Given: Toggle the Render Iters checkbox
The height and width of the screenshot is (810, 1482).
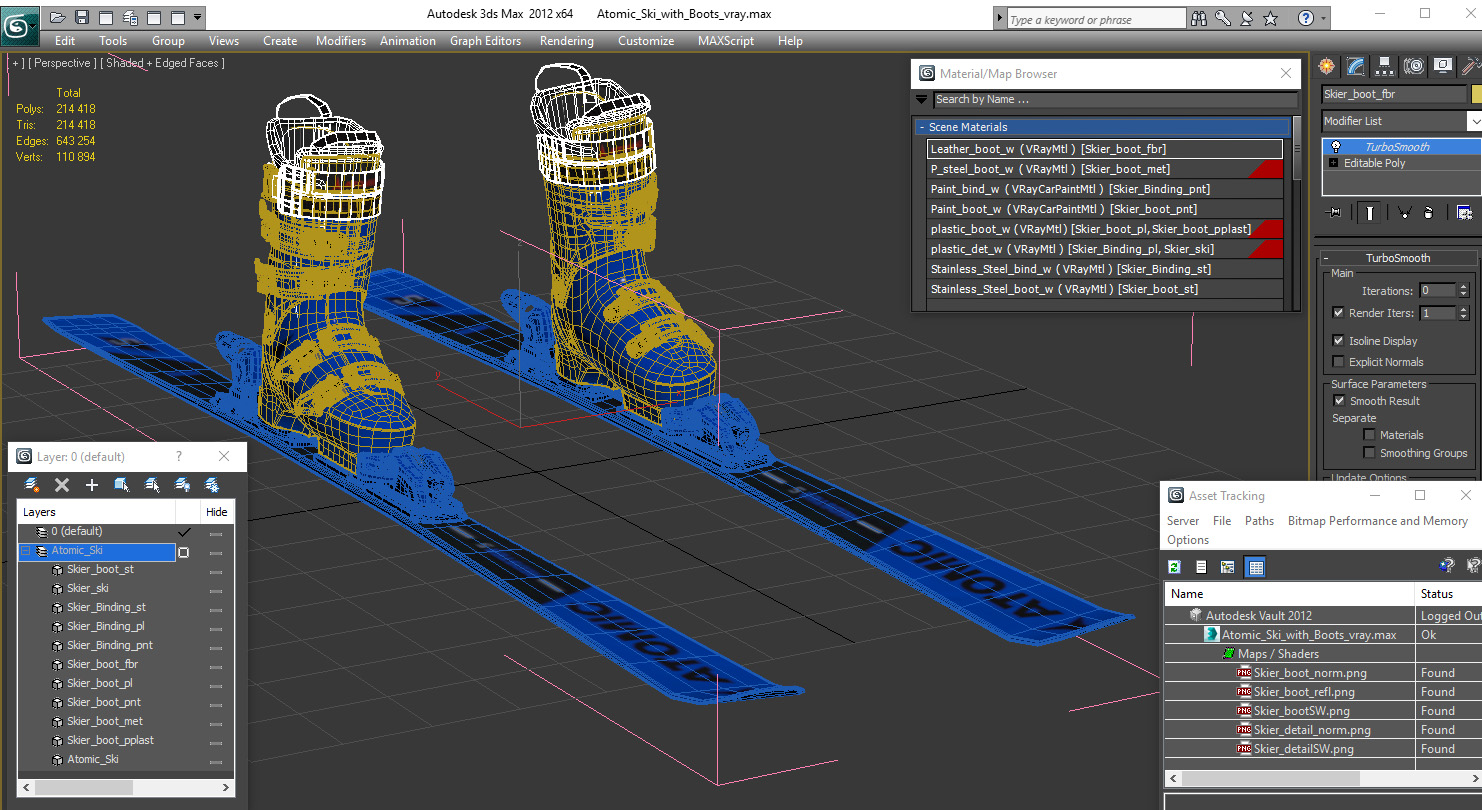Looking at the screenshot, I should coord(1338,313).
